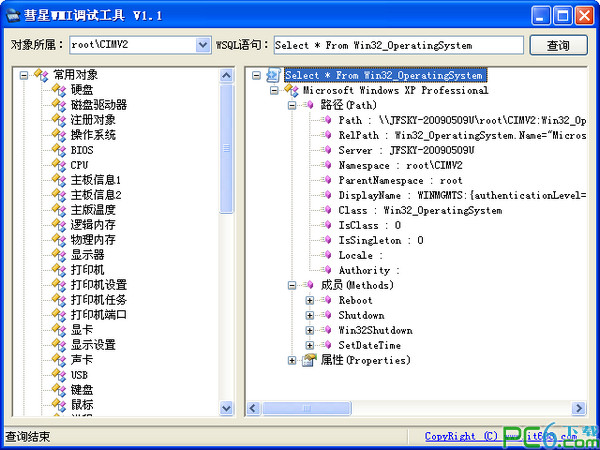The width and height of the screenshot is (600, 450).
Task: Click the 打印机 item icon
Action: coord(59,270)
